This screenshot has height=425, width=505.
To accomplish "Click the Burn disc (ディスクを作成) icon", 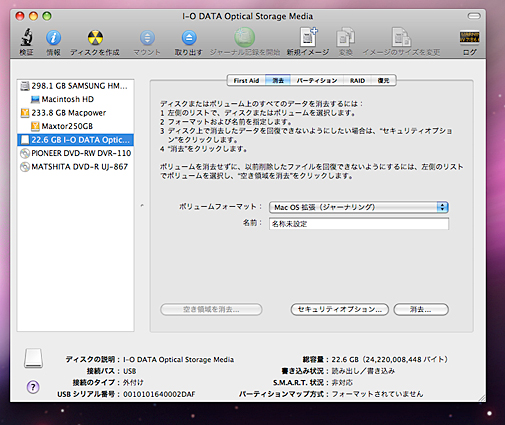I will coord(95,37).
